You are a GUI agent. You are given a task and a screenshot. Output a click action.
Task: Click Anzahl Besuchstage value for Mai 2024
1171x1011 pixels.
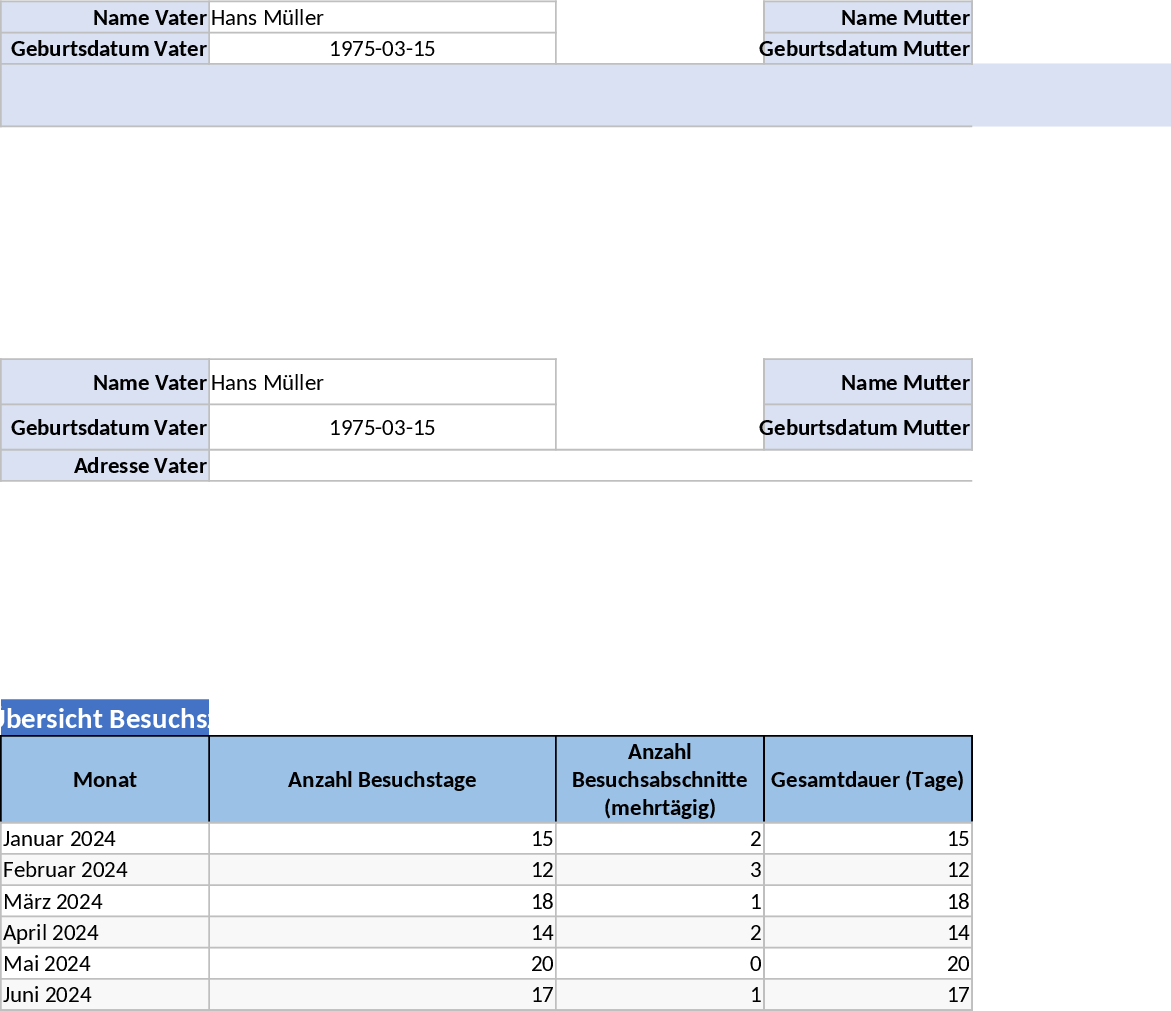pos(382,963)
